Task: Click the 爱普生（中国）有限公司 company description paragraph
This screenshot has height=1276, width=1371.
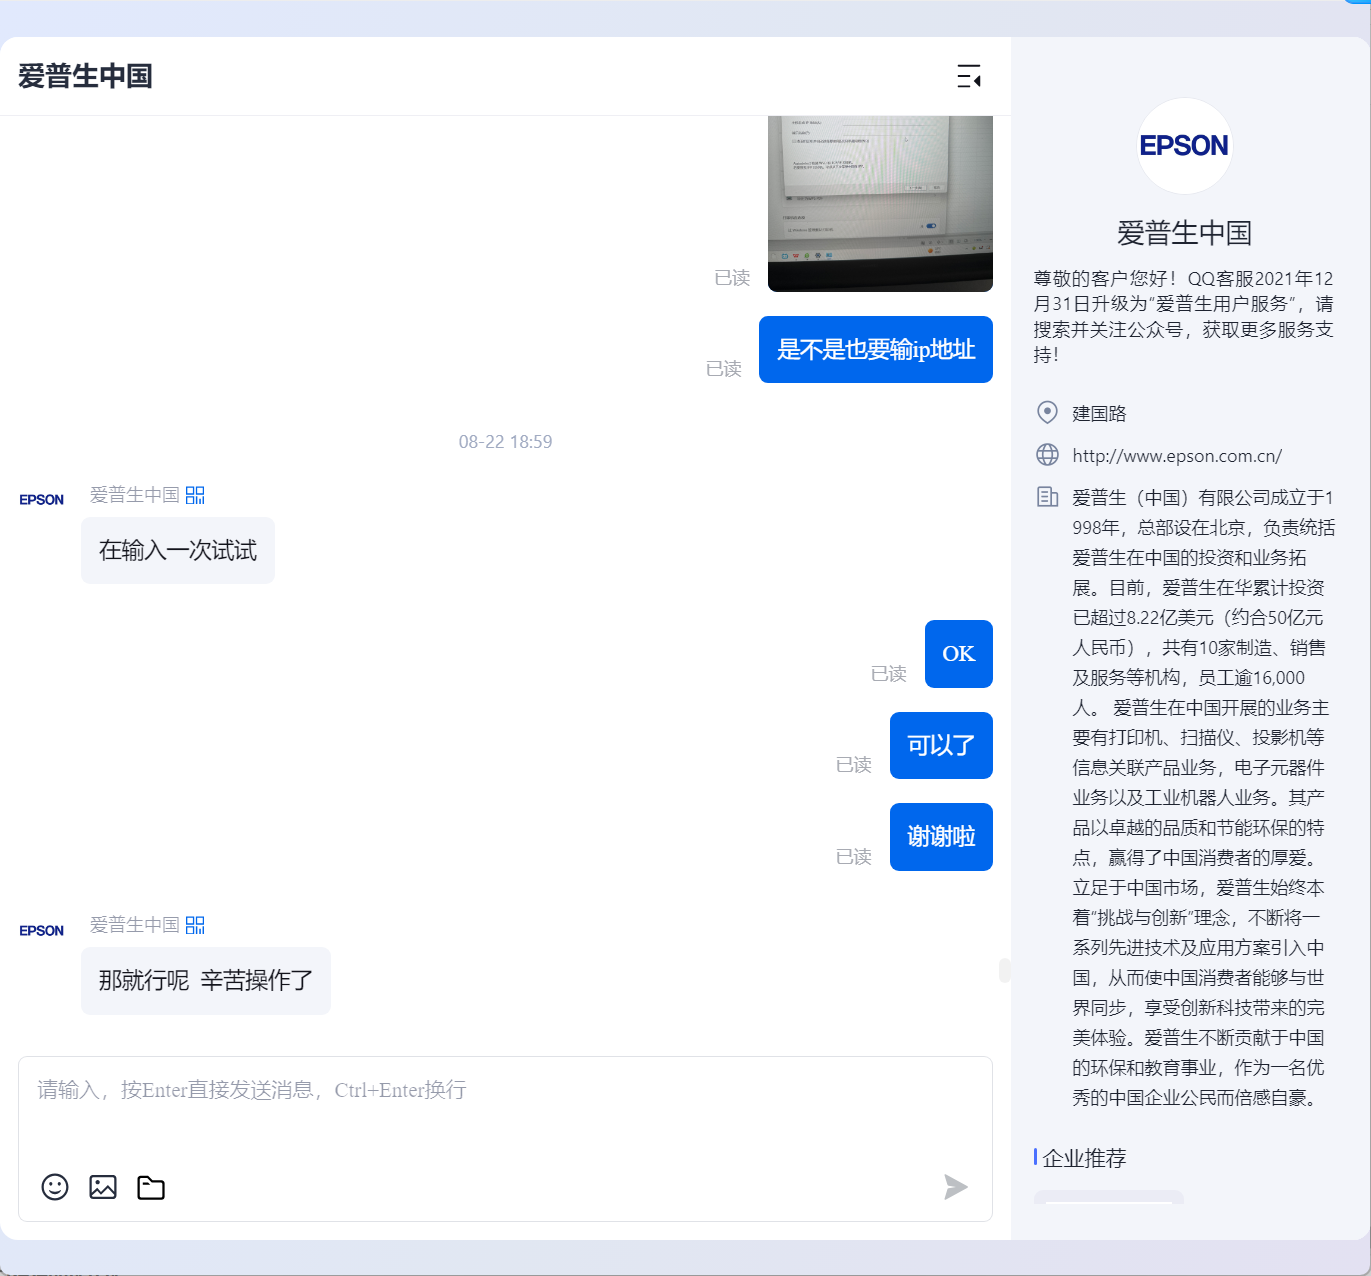Action: [1203, 797]
